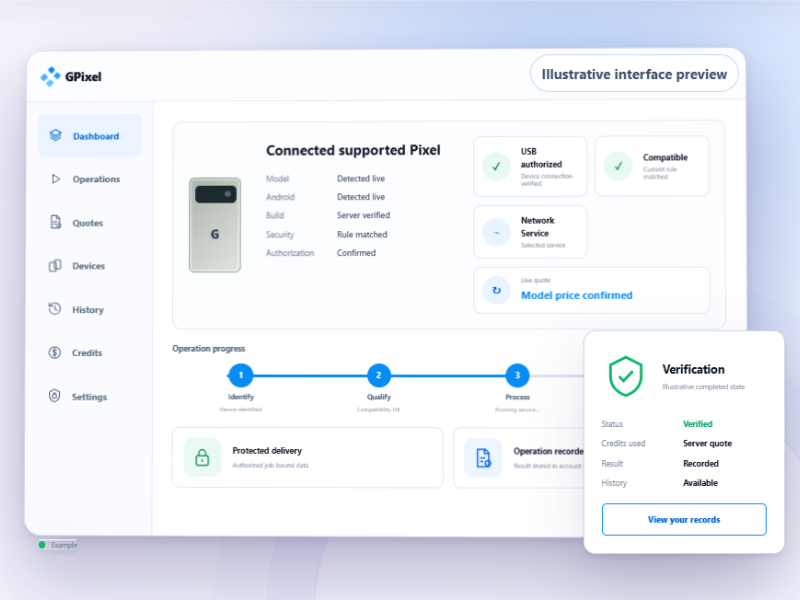
Task: Click the Rule matched security value
Action: point(362,235)
